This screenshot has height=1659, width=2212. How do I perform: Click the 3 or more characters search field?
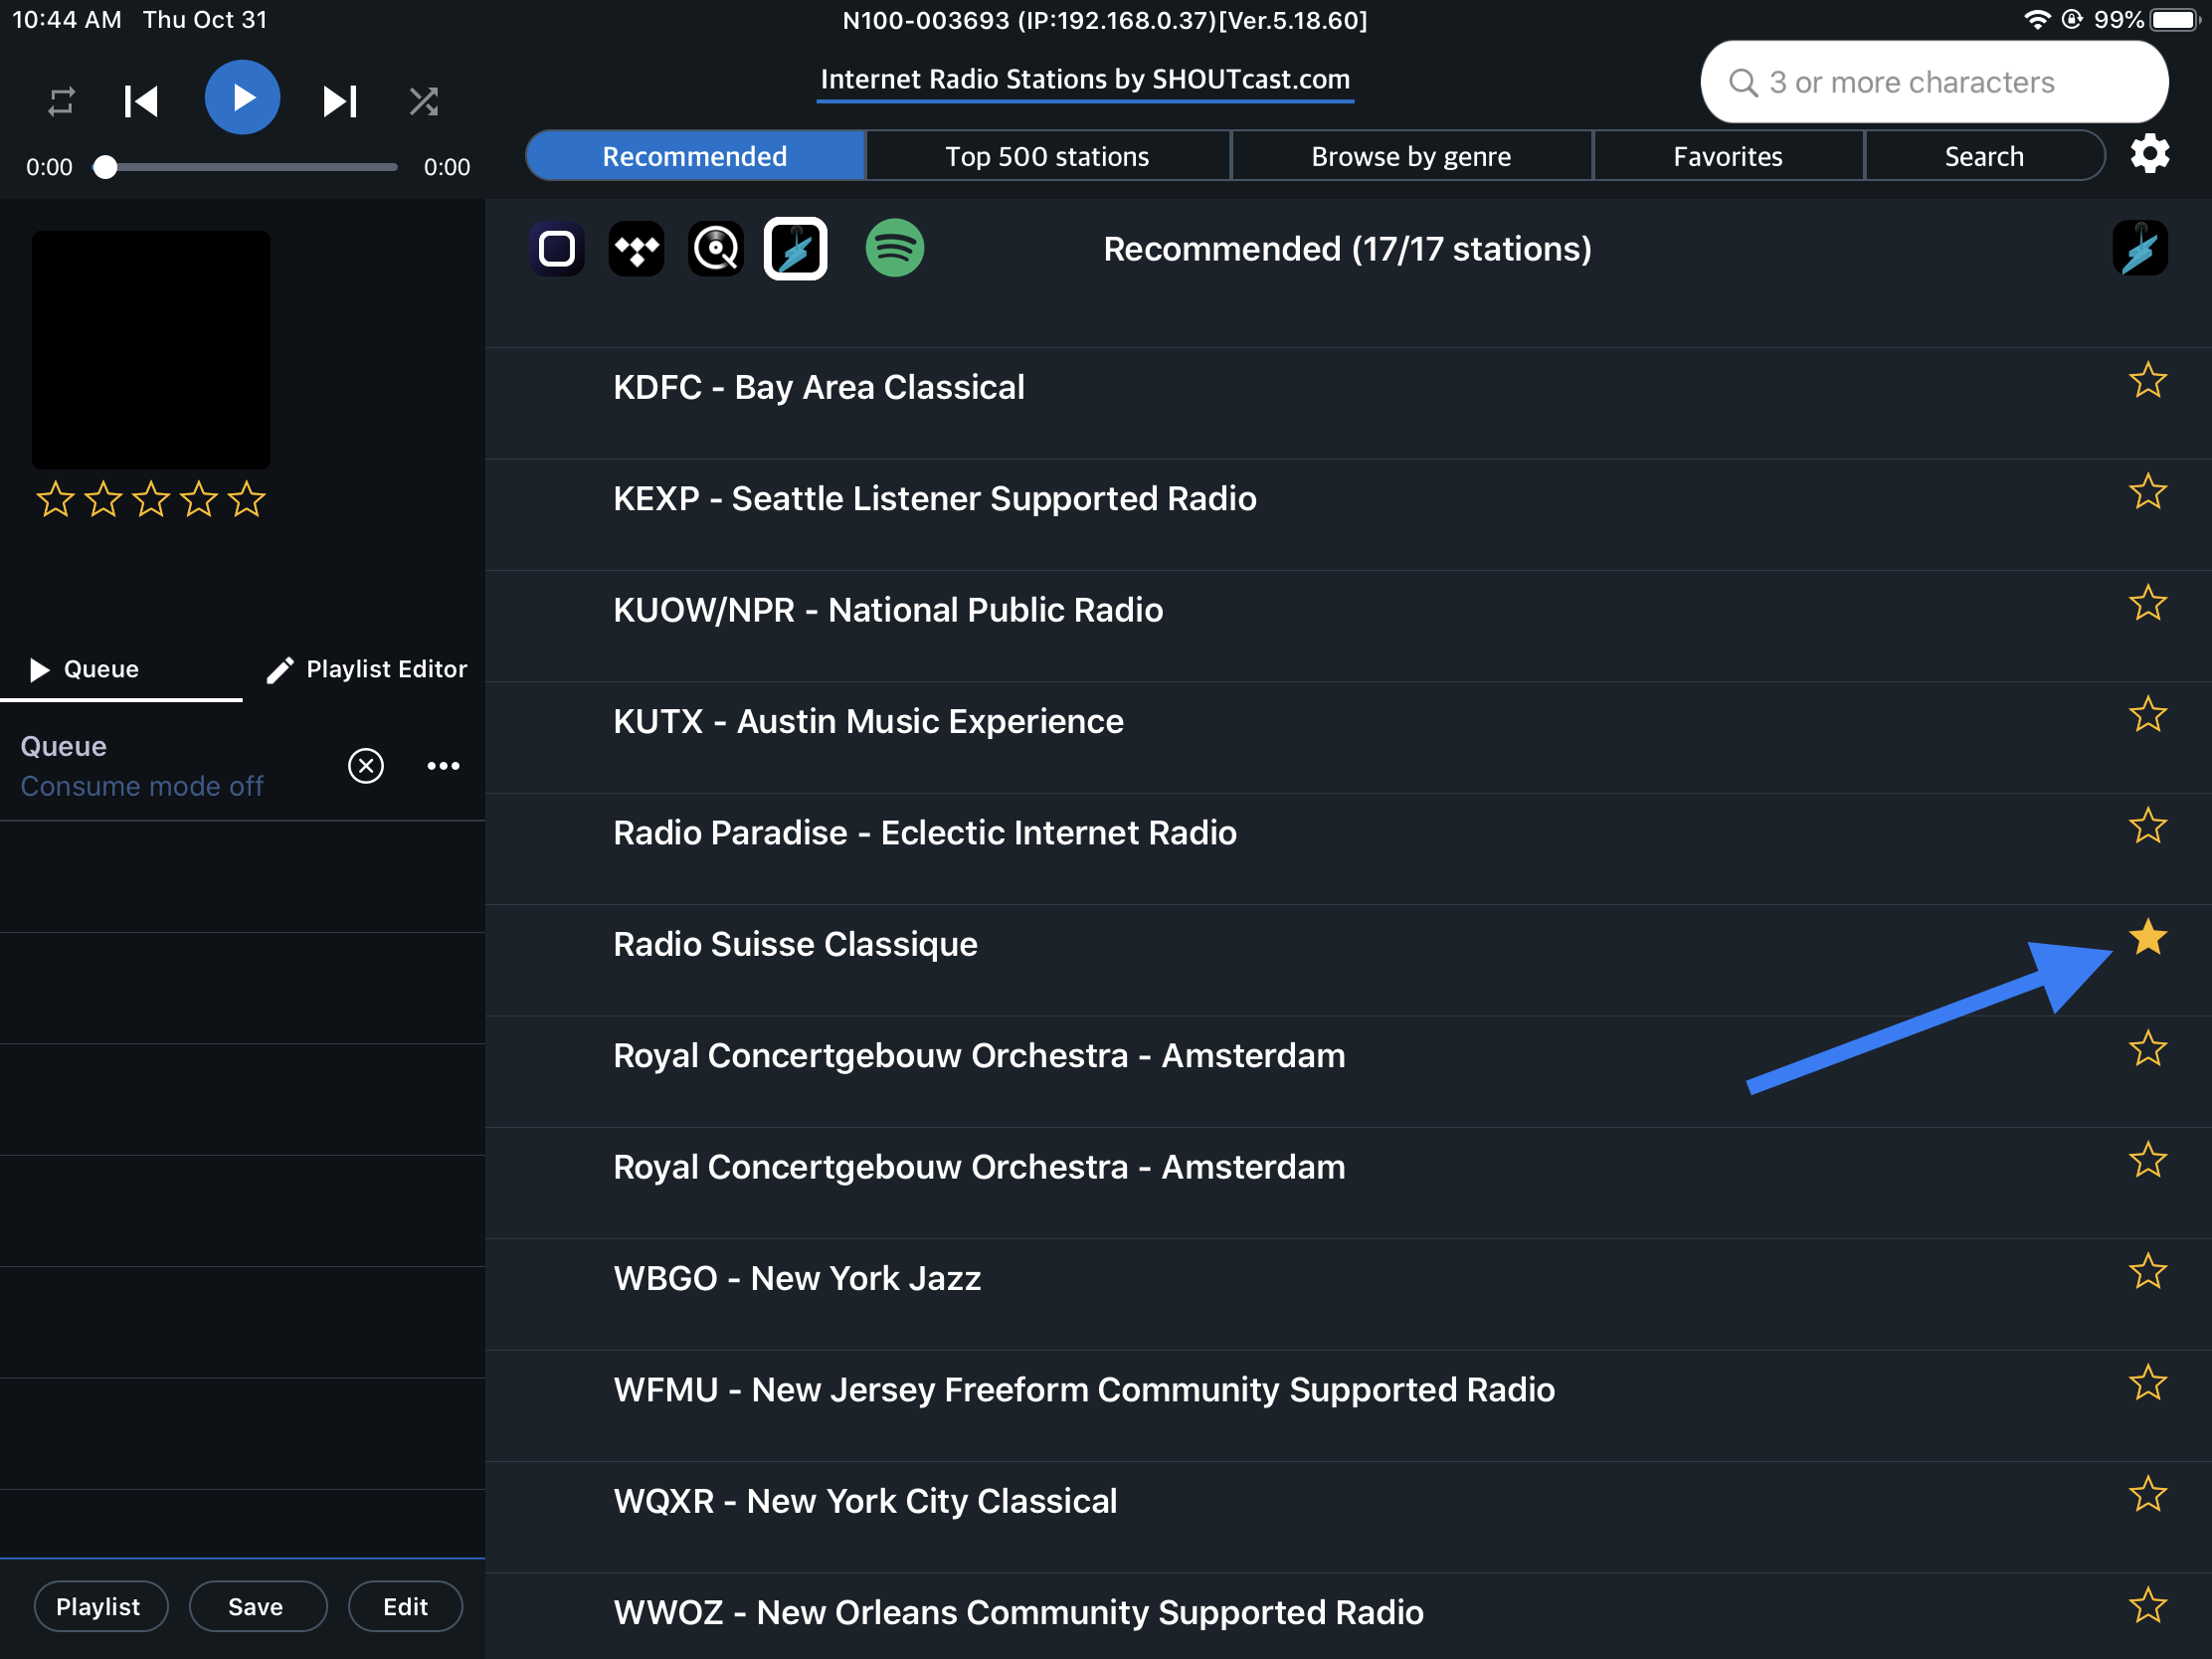(1934, 82)
